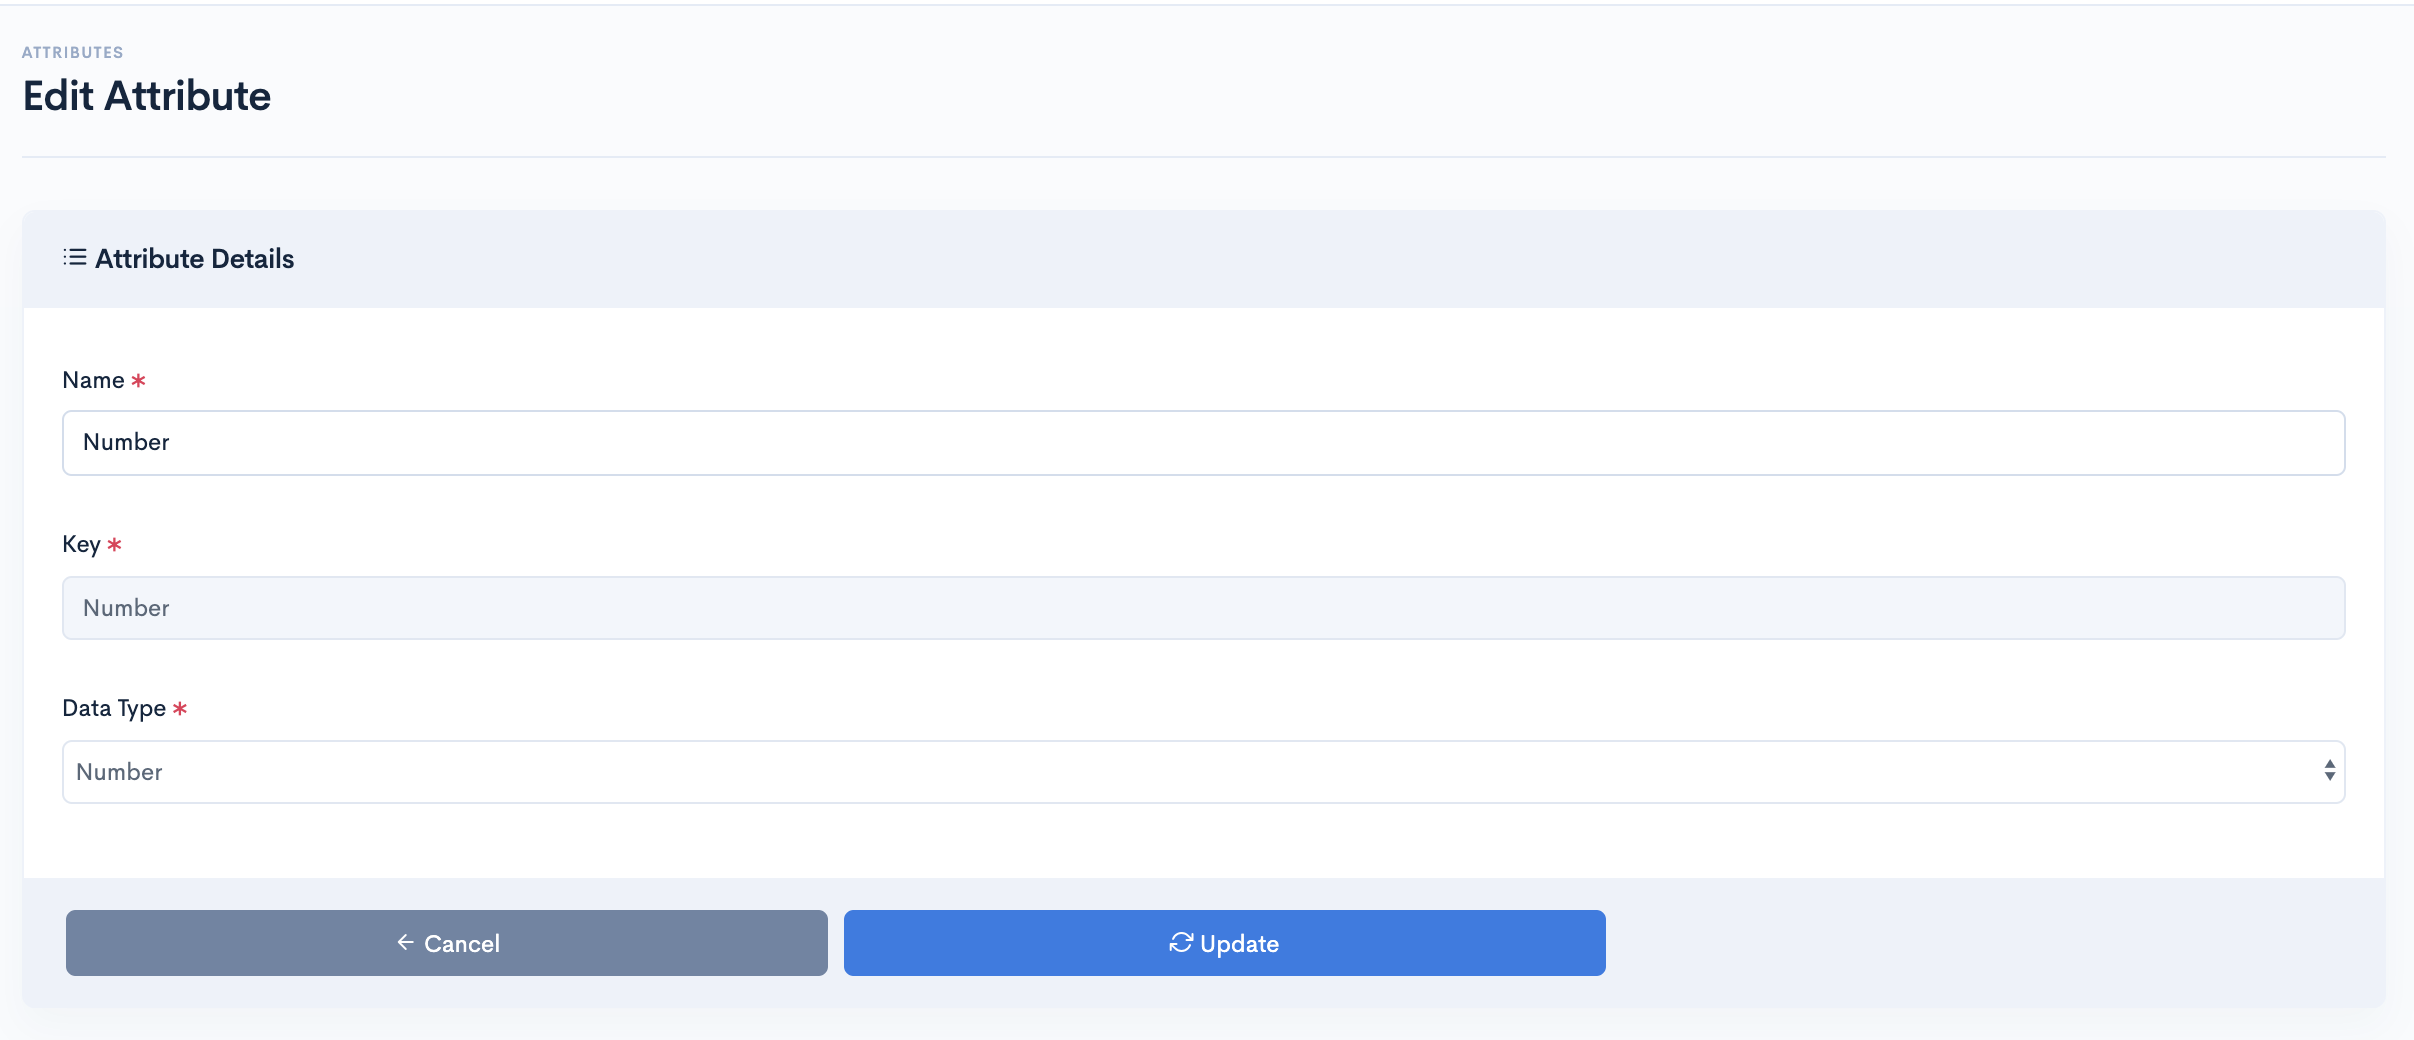Click the Name field label

point(93,380)
